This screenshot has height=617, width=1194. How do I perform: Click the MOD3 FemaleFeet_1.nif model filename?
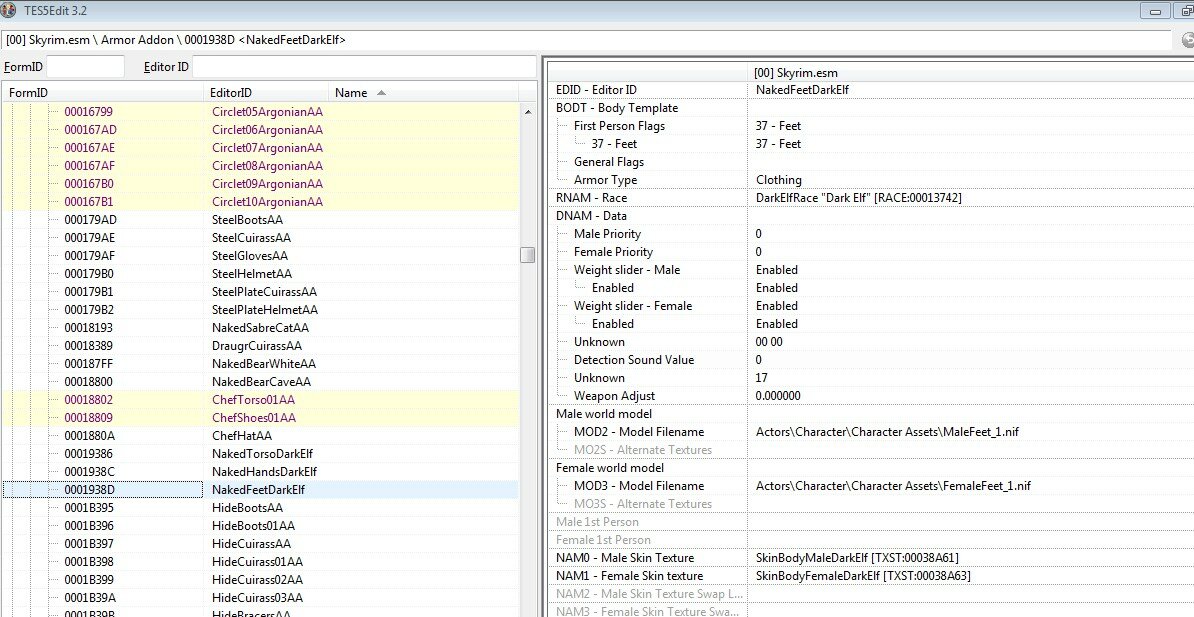(x=893, y=486)
